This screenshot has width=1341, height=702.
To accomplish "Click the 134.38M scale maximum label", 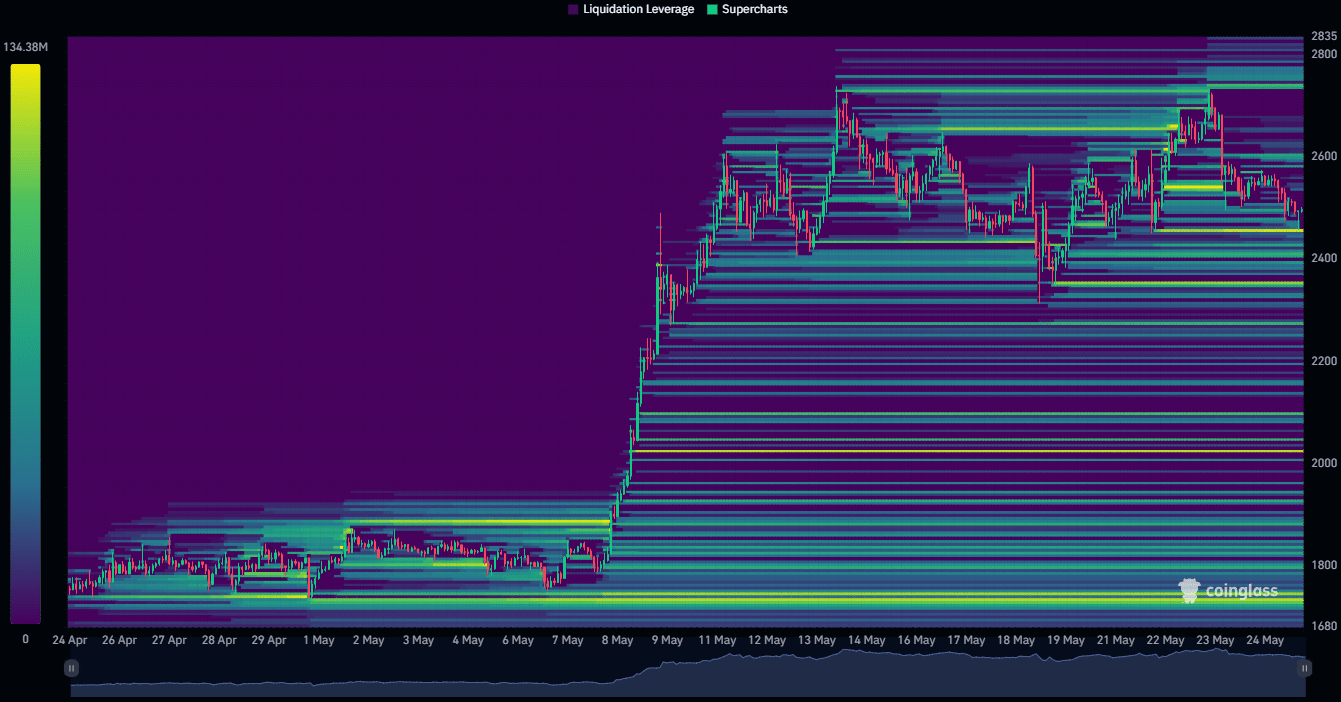I will pyautogui.click(x=26, y=47).
